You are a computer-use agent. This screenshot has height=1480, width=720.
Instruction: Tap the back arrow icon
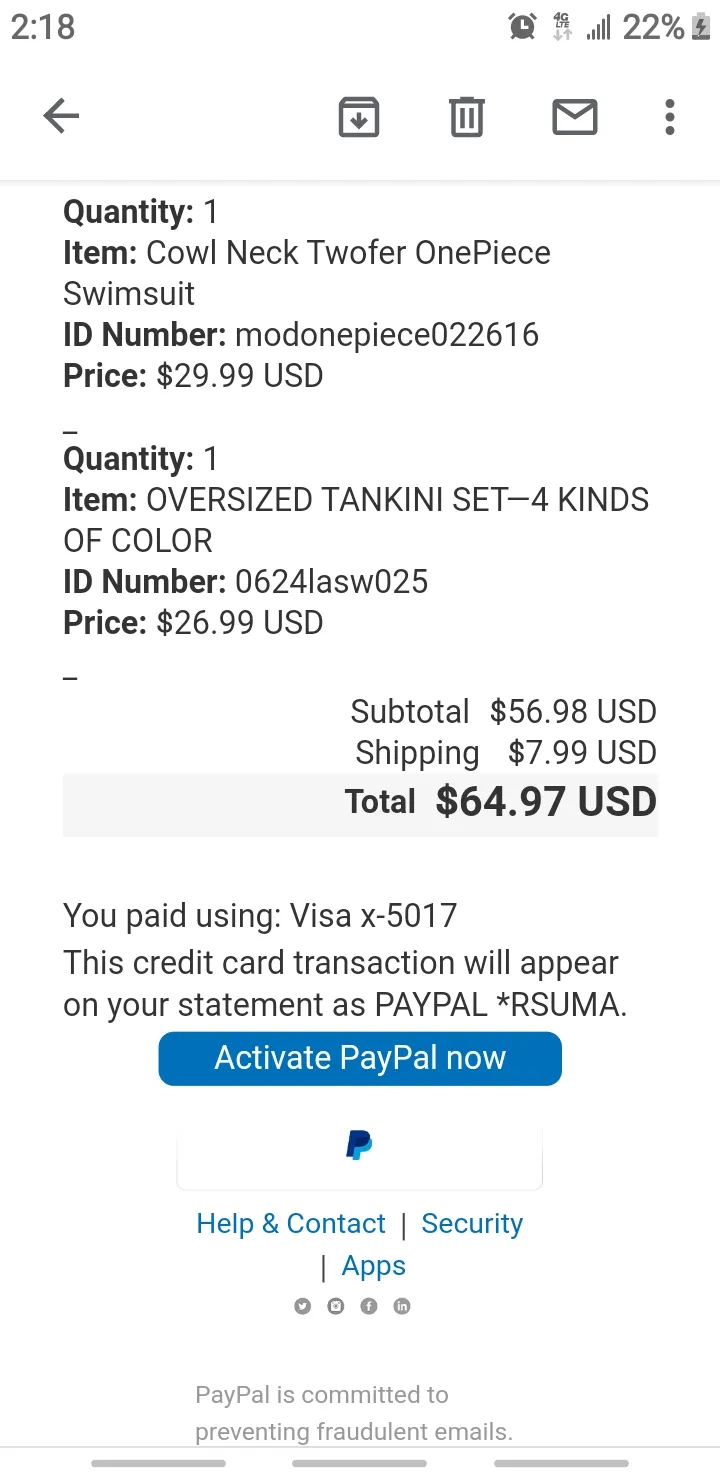(x=61, y=117)
